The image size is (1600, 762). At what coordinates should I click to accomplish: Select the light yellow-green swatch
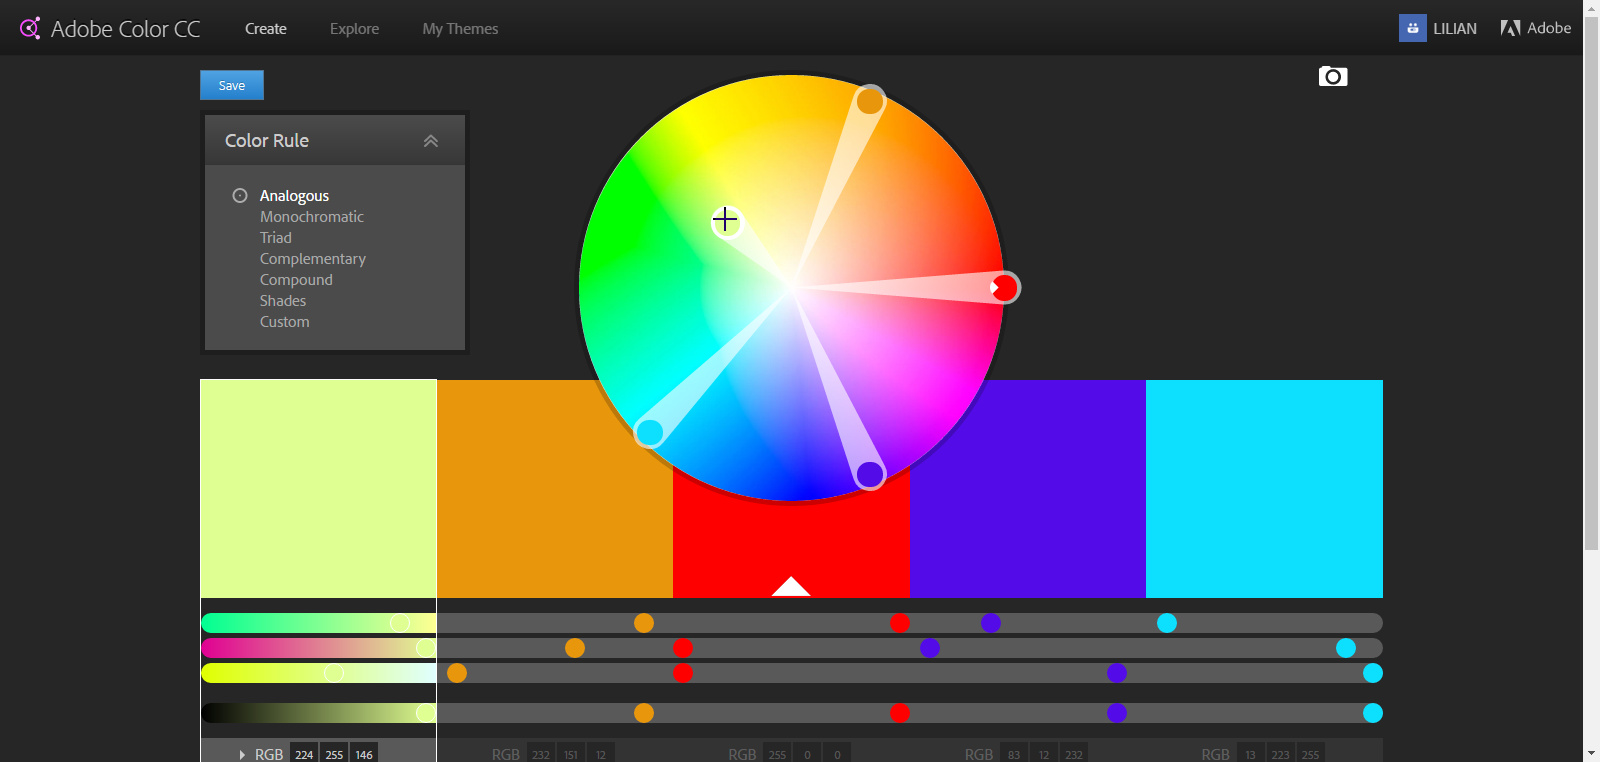[x=318, y=489]
